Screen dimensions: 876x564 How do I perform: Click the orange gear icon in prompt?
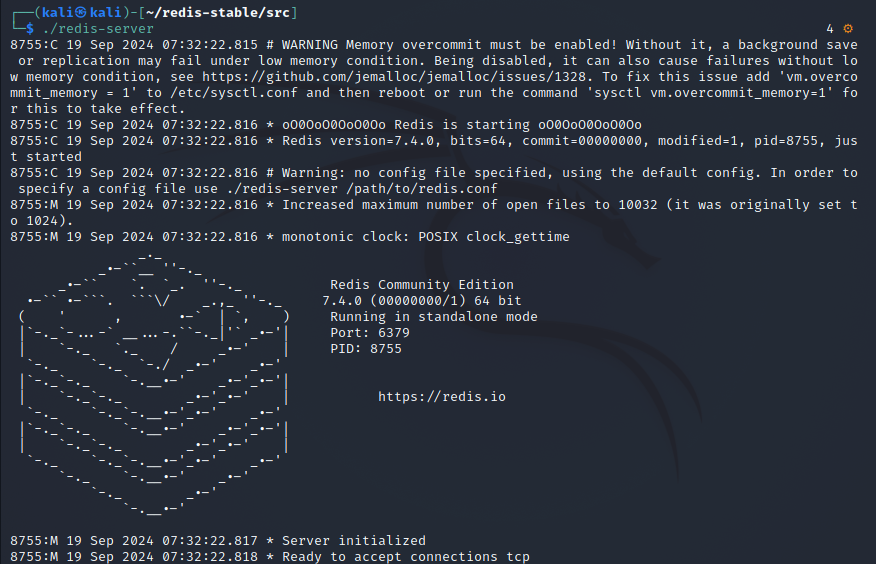tap(848, 28)
